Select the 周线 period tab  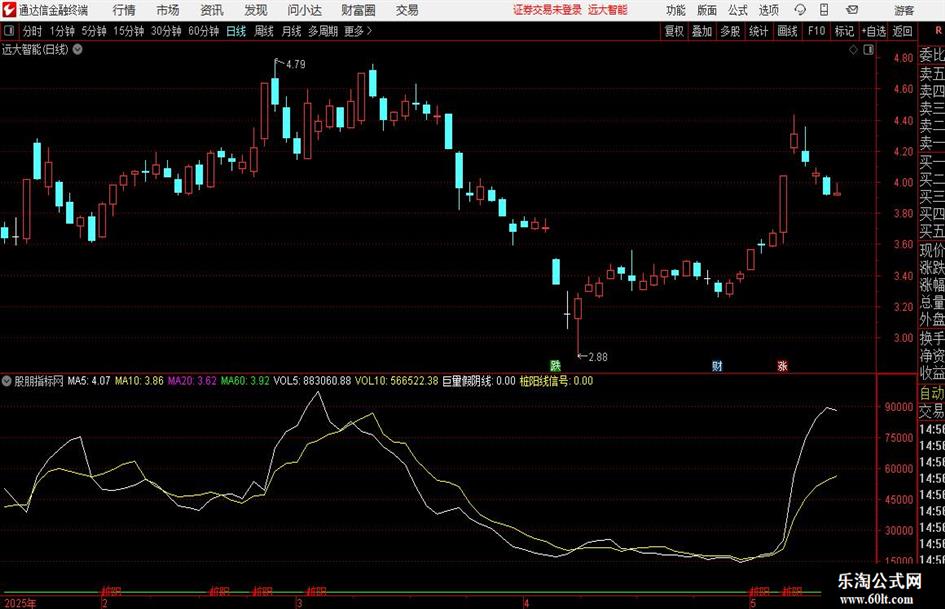tap(264, 31)
